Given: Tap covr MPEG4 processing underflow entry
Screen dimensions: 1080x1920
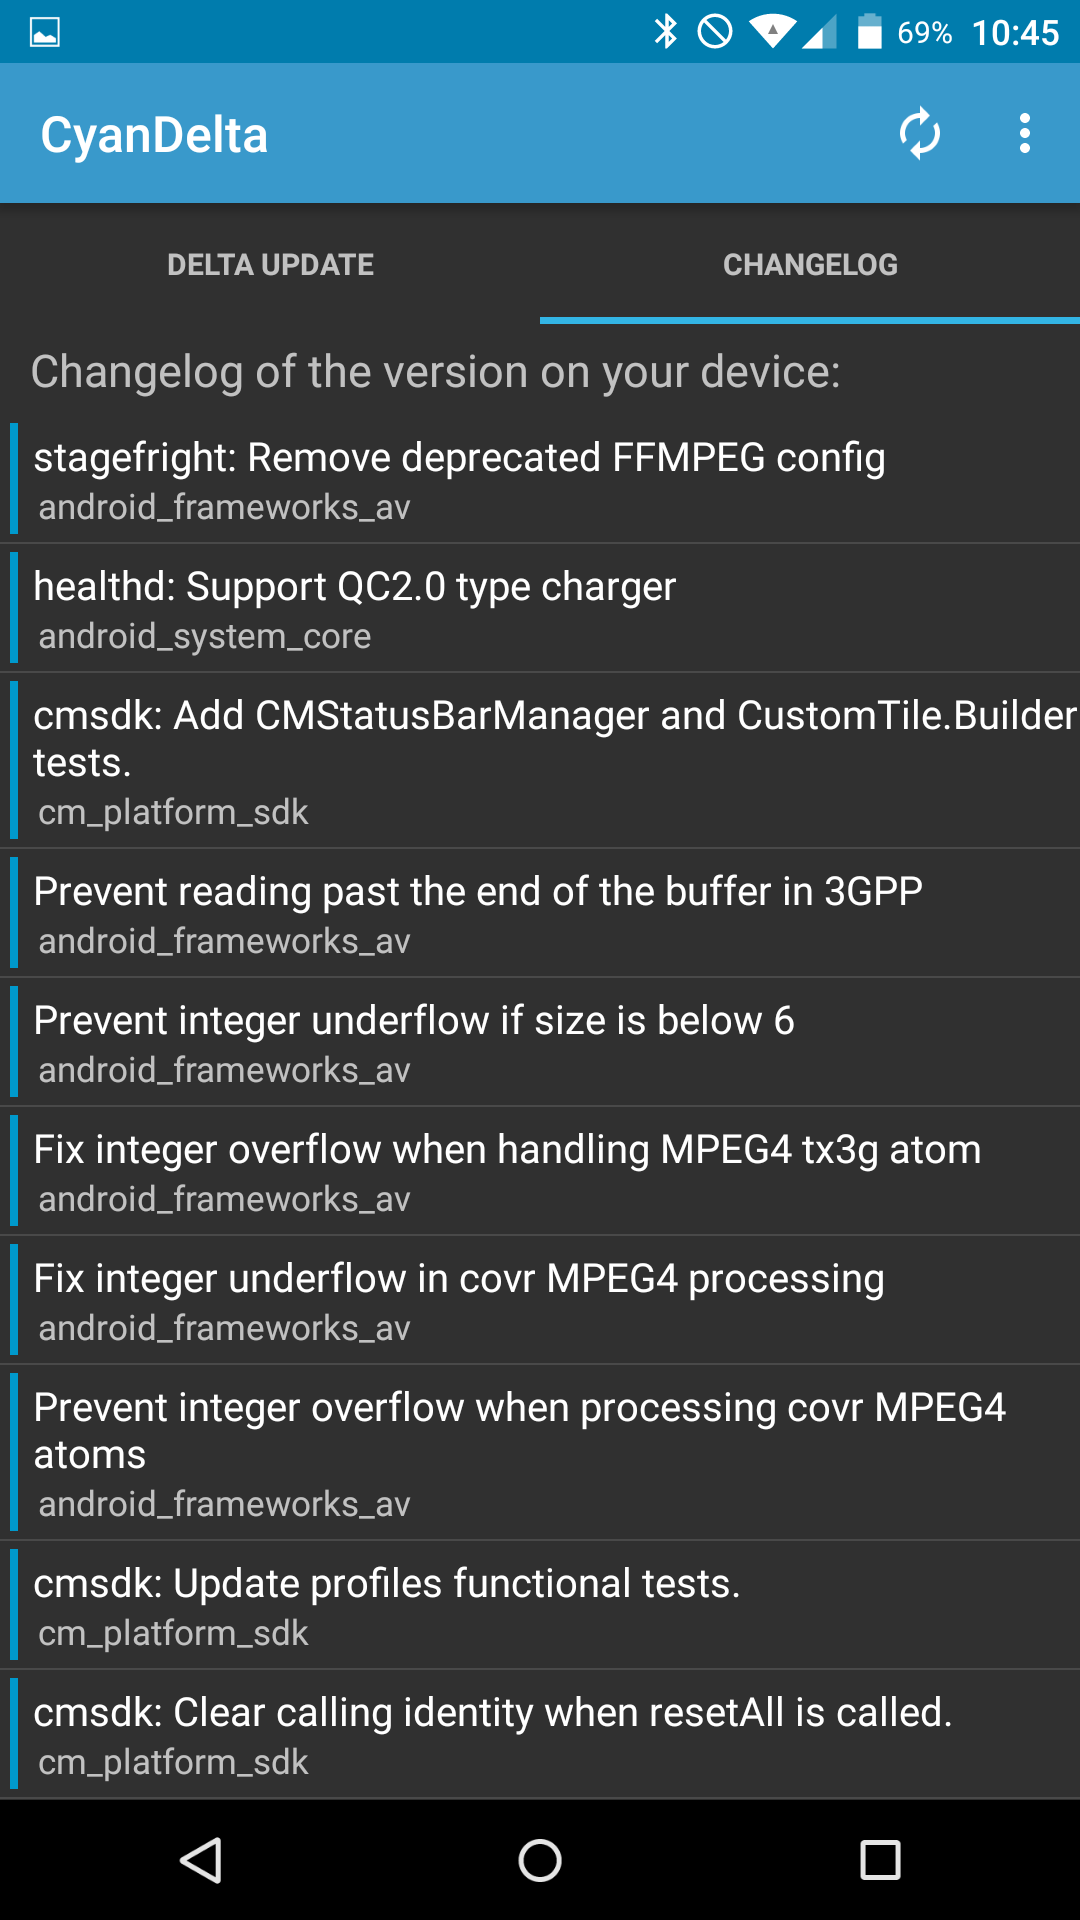Looking at the screenshot, I should coord(540,1301).
